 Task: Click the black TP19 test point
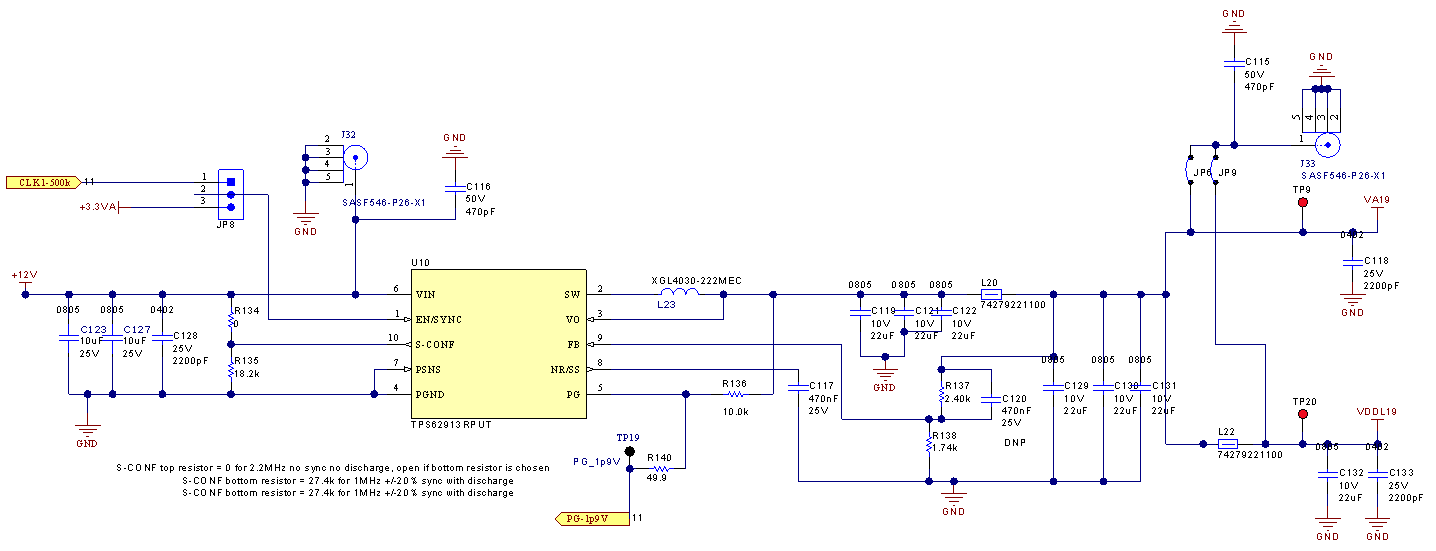coord(629,452)
